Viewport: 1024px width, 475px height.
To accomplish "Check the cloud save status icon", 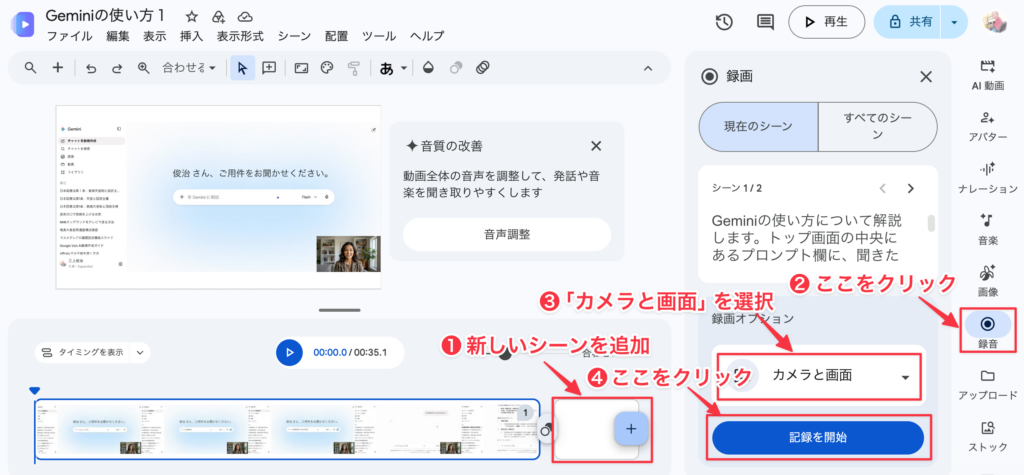I will pyautogui.click(x=245, y=16).
